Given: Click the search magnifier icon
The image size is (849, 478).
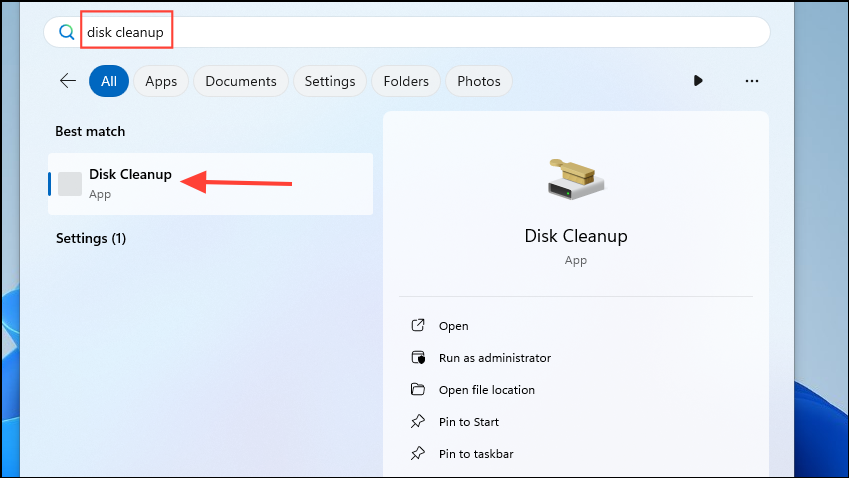Looking at the screenshot, I should [66, 32].
